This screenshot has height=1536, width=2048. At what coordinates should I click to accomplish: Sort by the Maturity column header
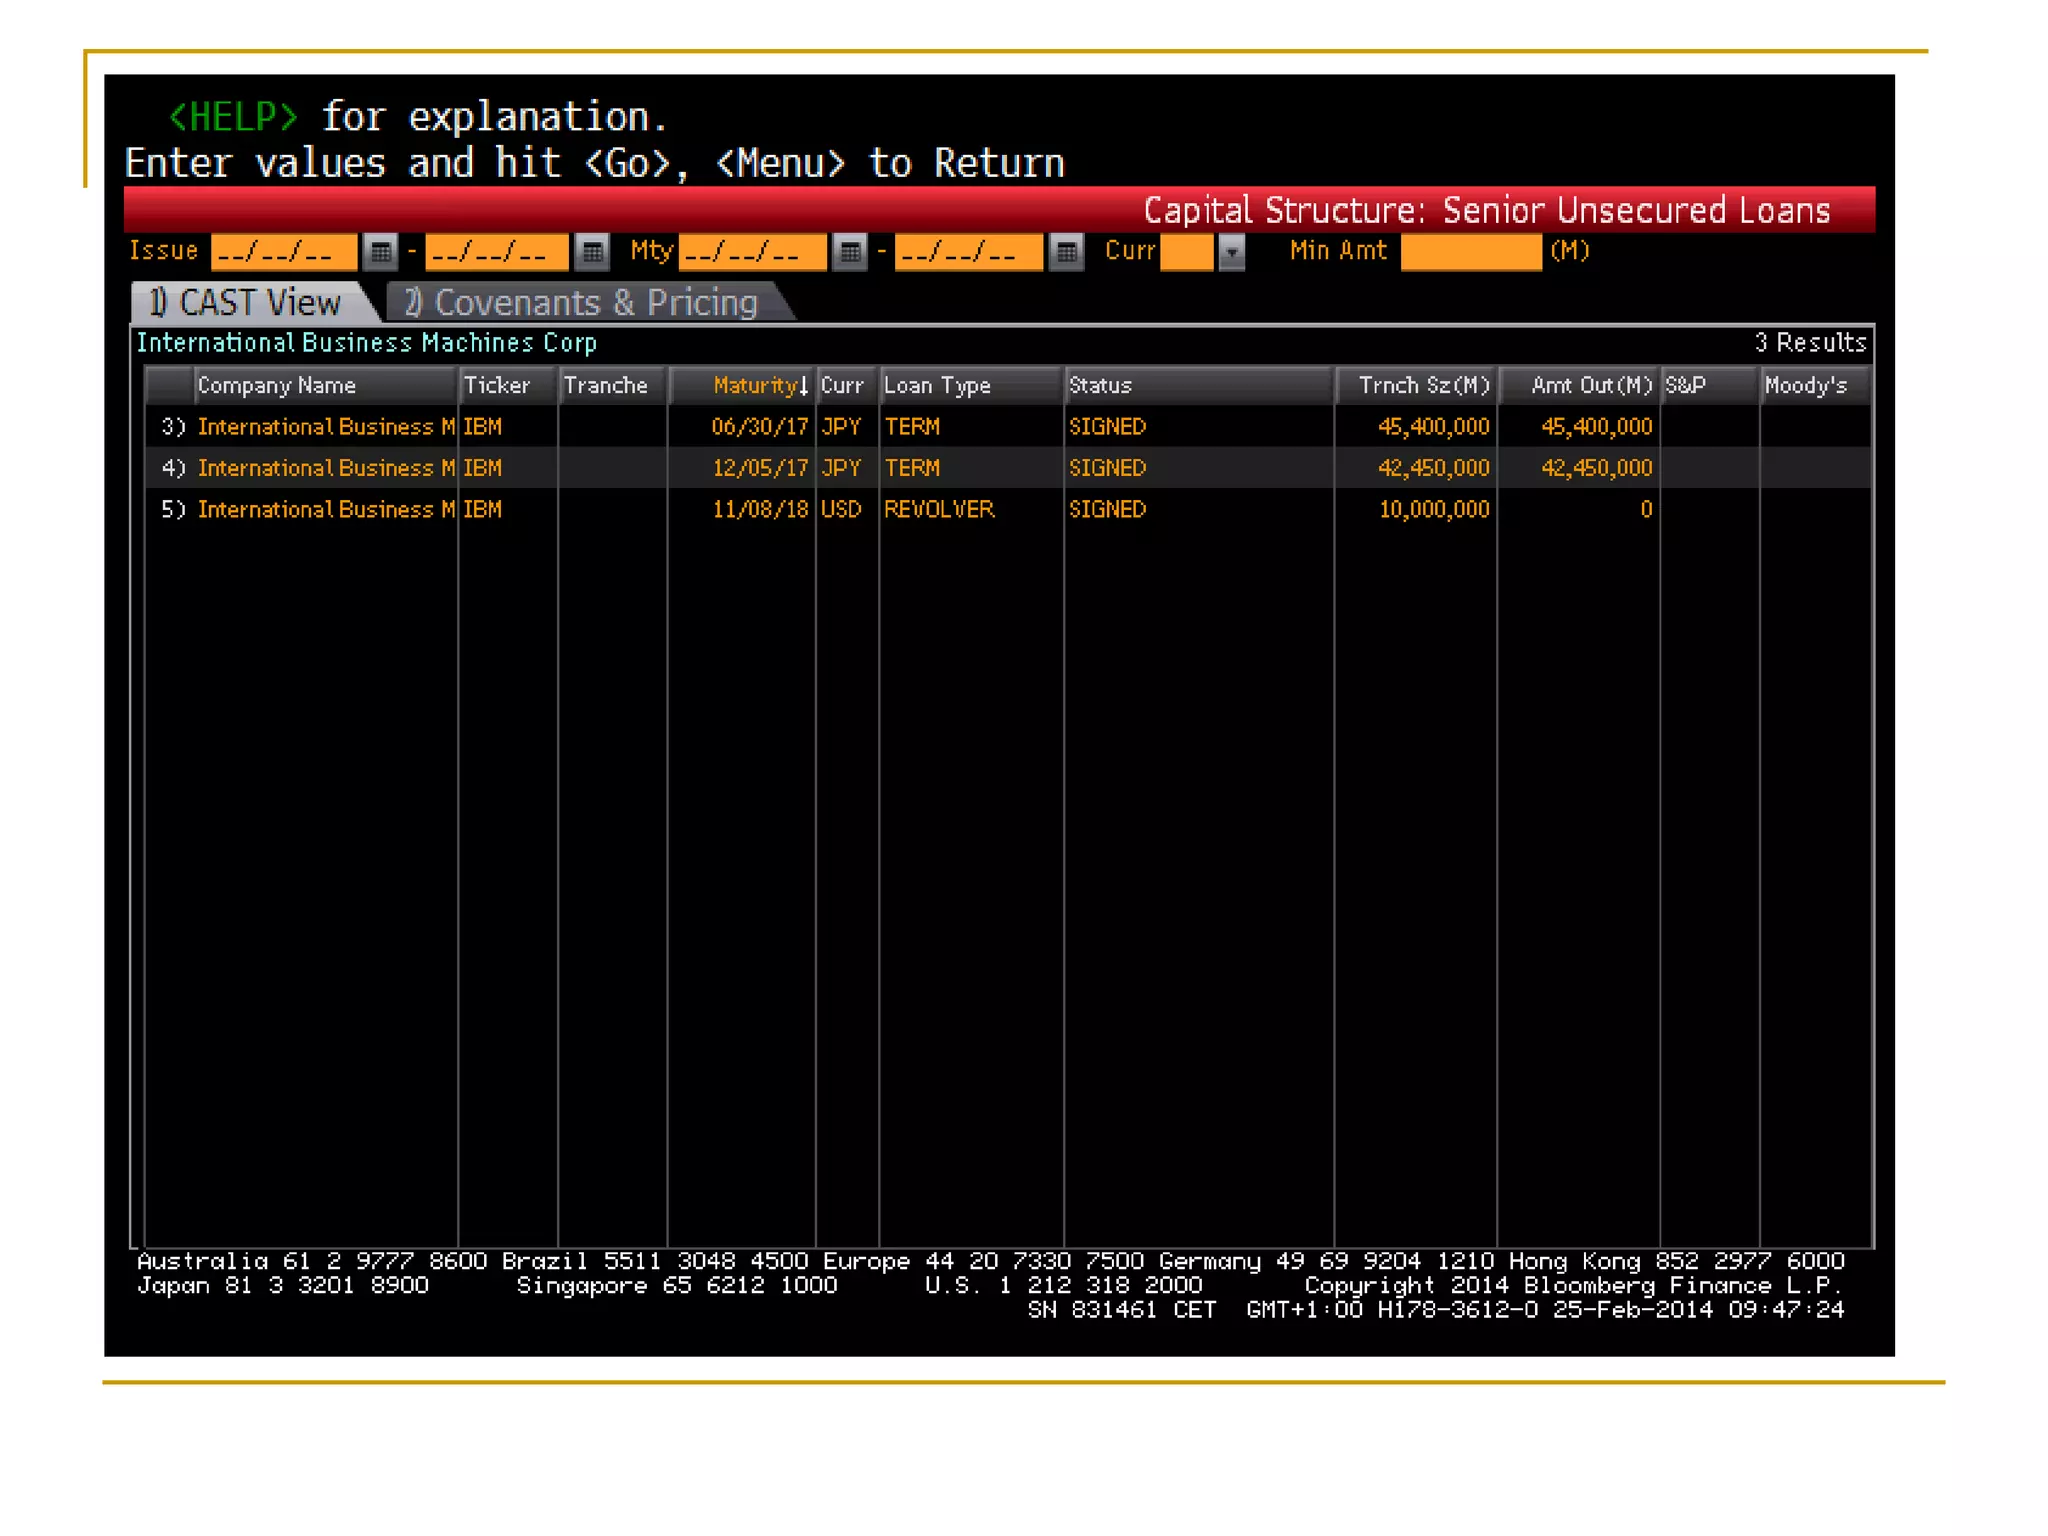click(757, 386)
